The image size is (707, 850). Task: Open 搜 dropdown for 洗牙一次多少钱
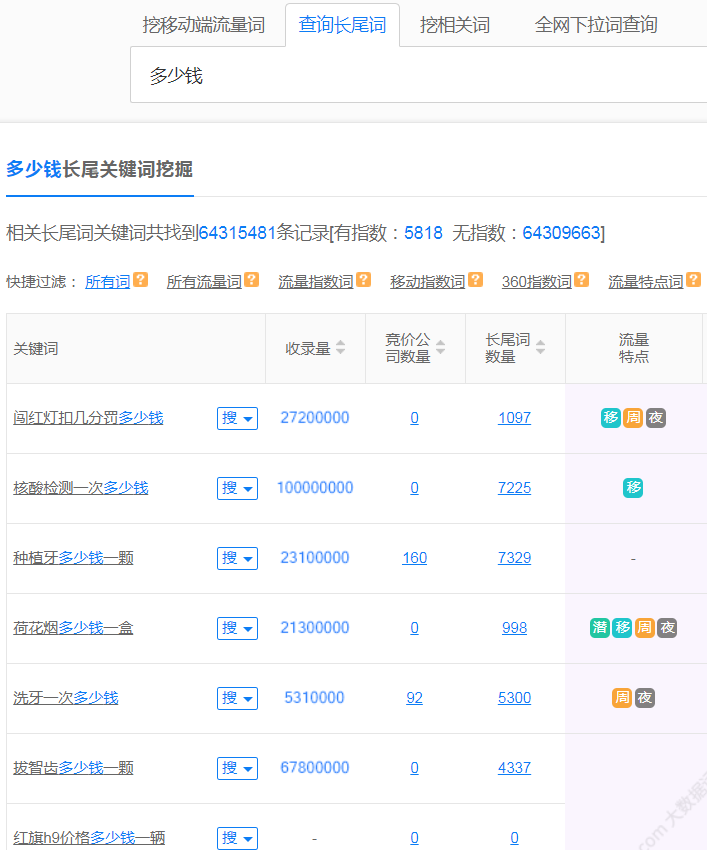pyautogui.click(x=237, y=698)
